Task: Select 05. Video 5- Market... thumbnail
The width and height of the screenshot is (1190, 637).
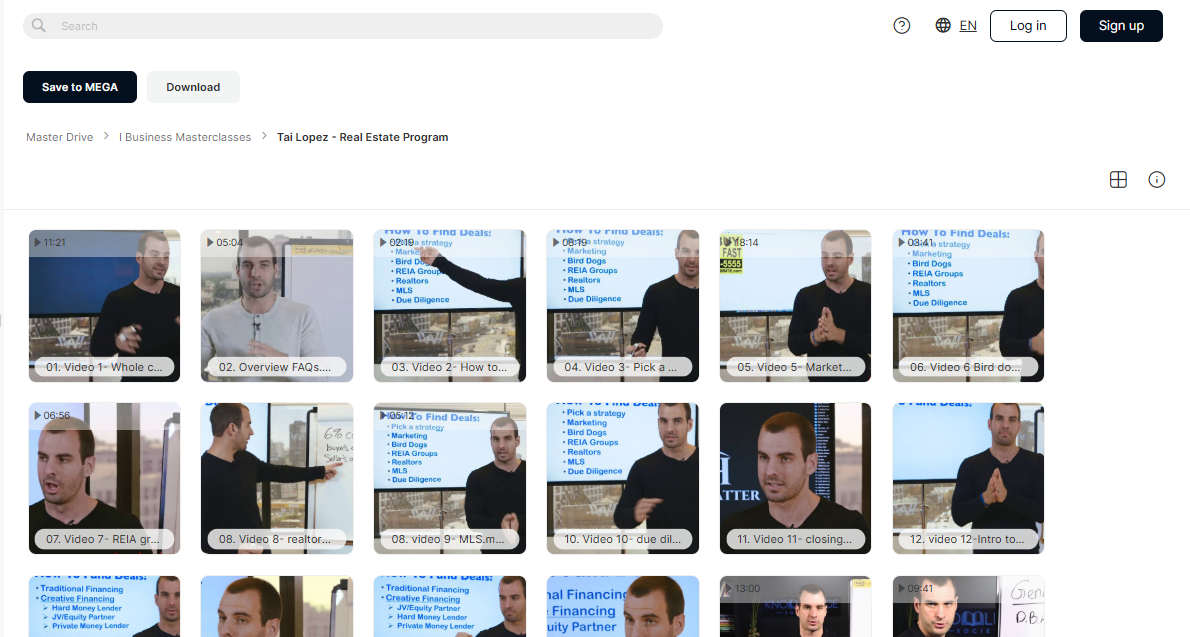Action: tap(795, 306)
